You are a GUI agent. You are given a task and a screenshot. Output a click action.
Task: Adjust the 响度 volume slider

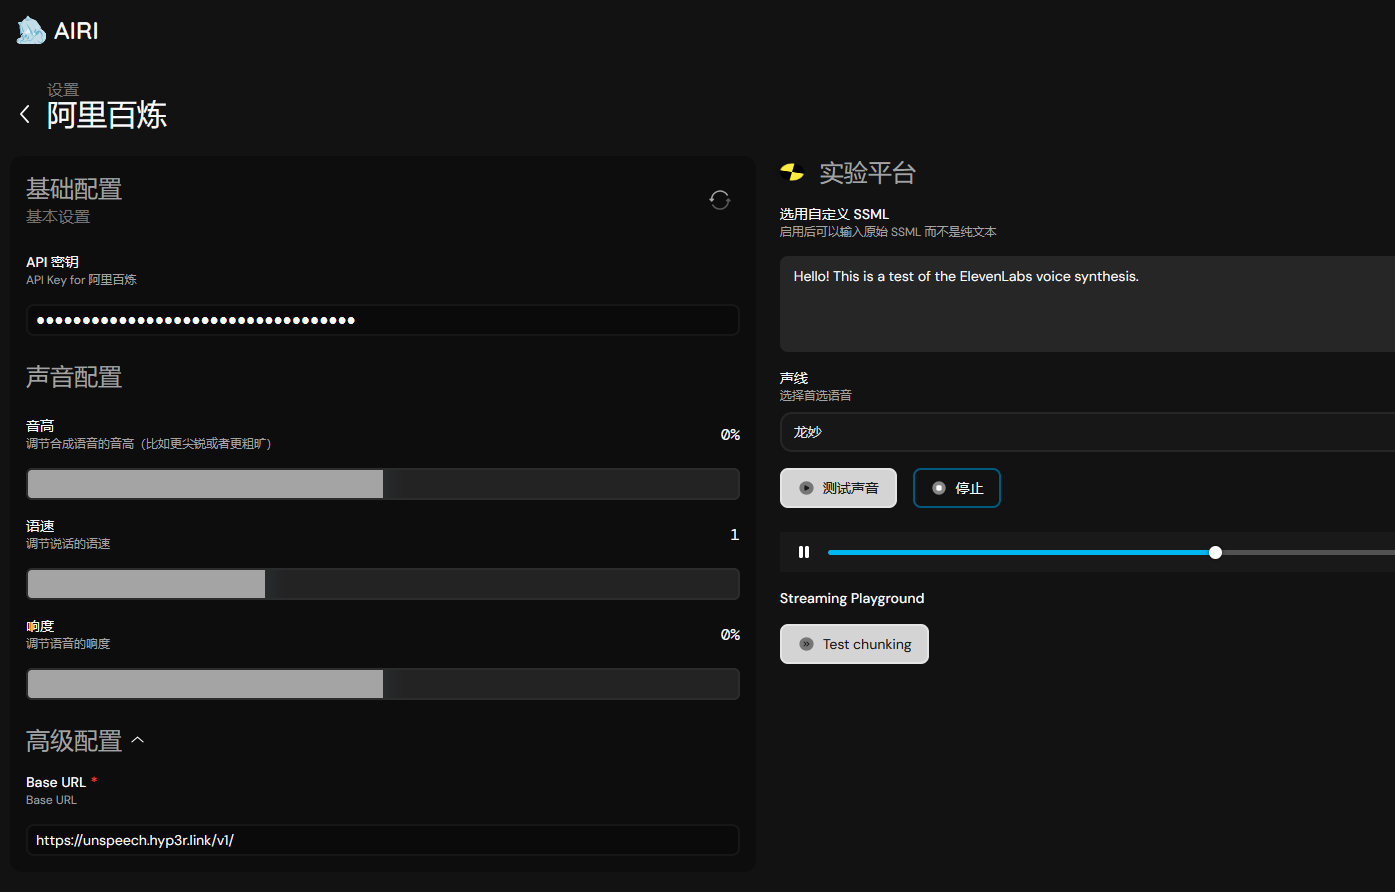383,684
